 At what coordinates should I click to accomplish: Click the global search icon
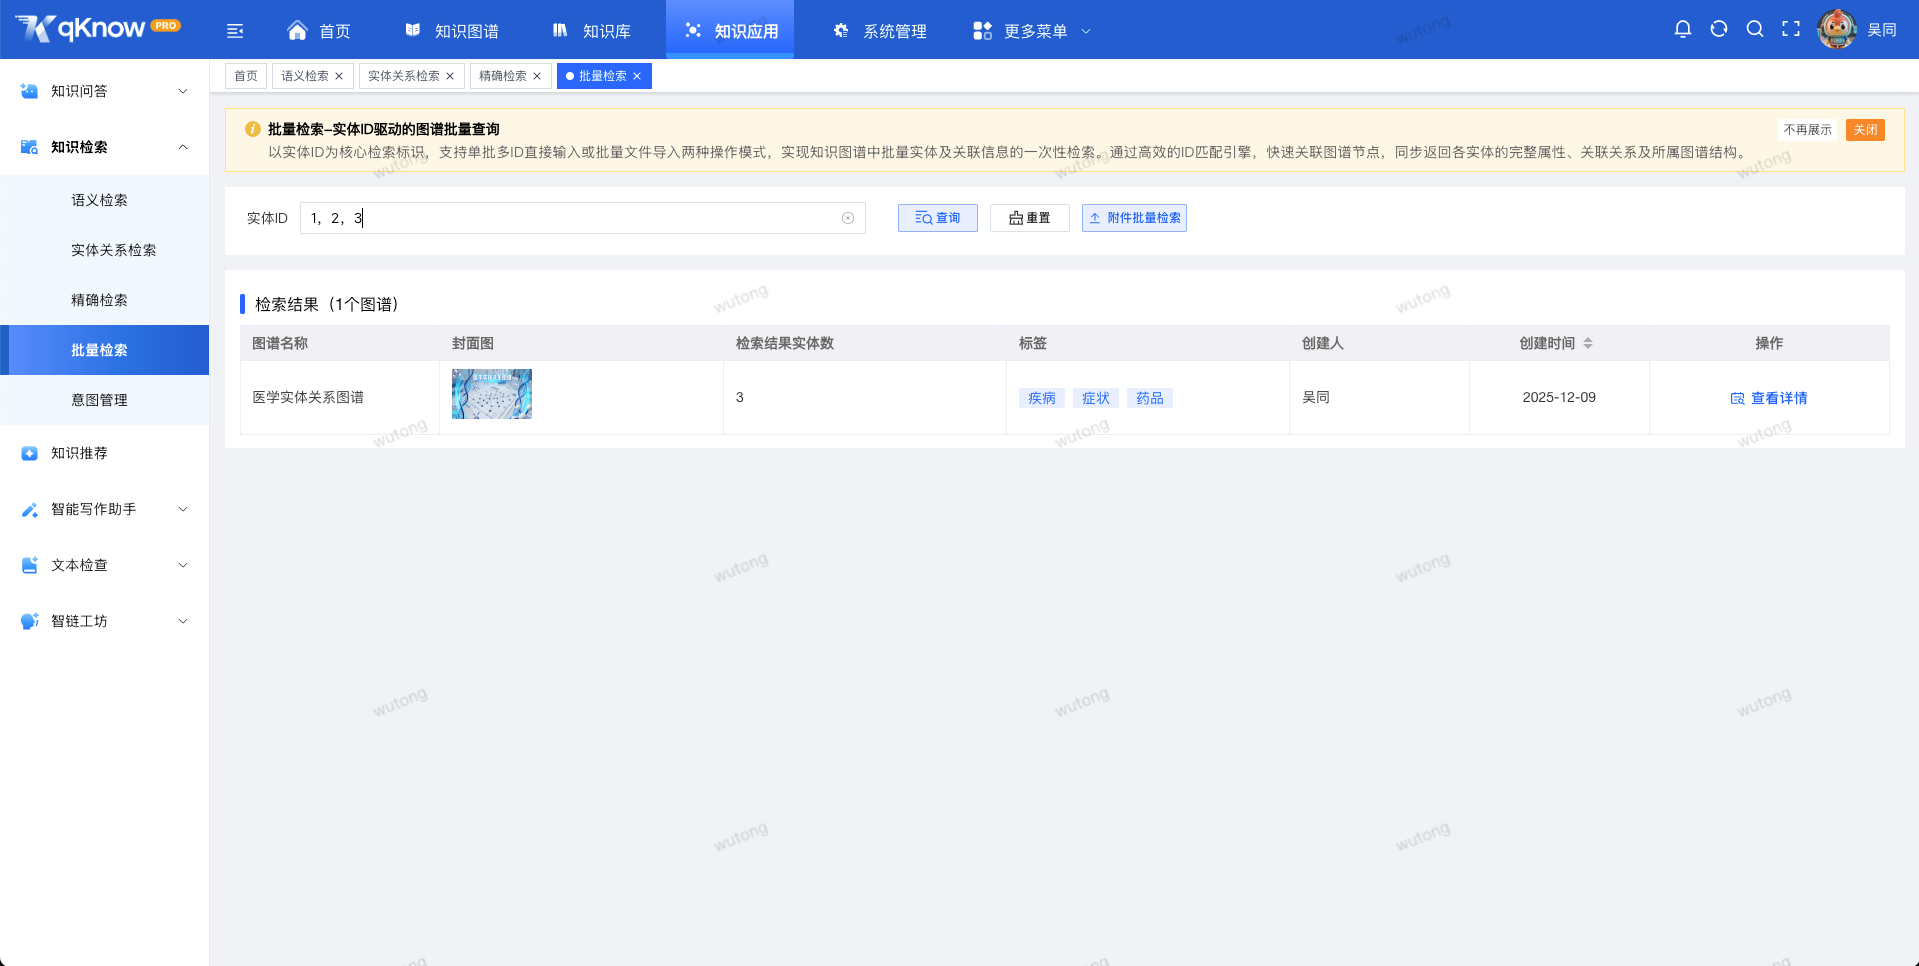(x=1755, y=29)
